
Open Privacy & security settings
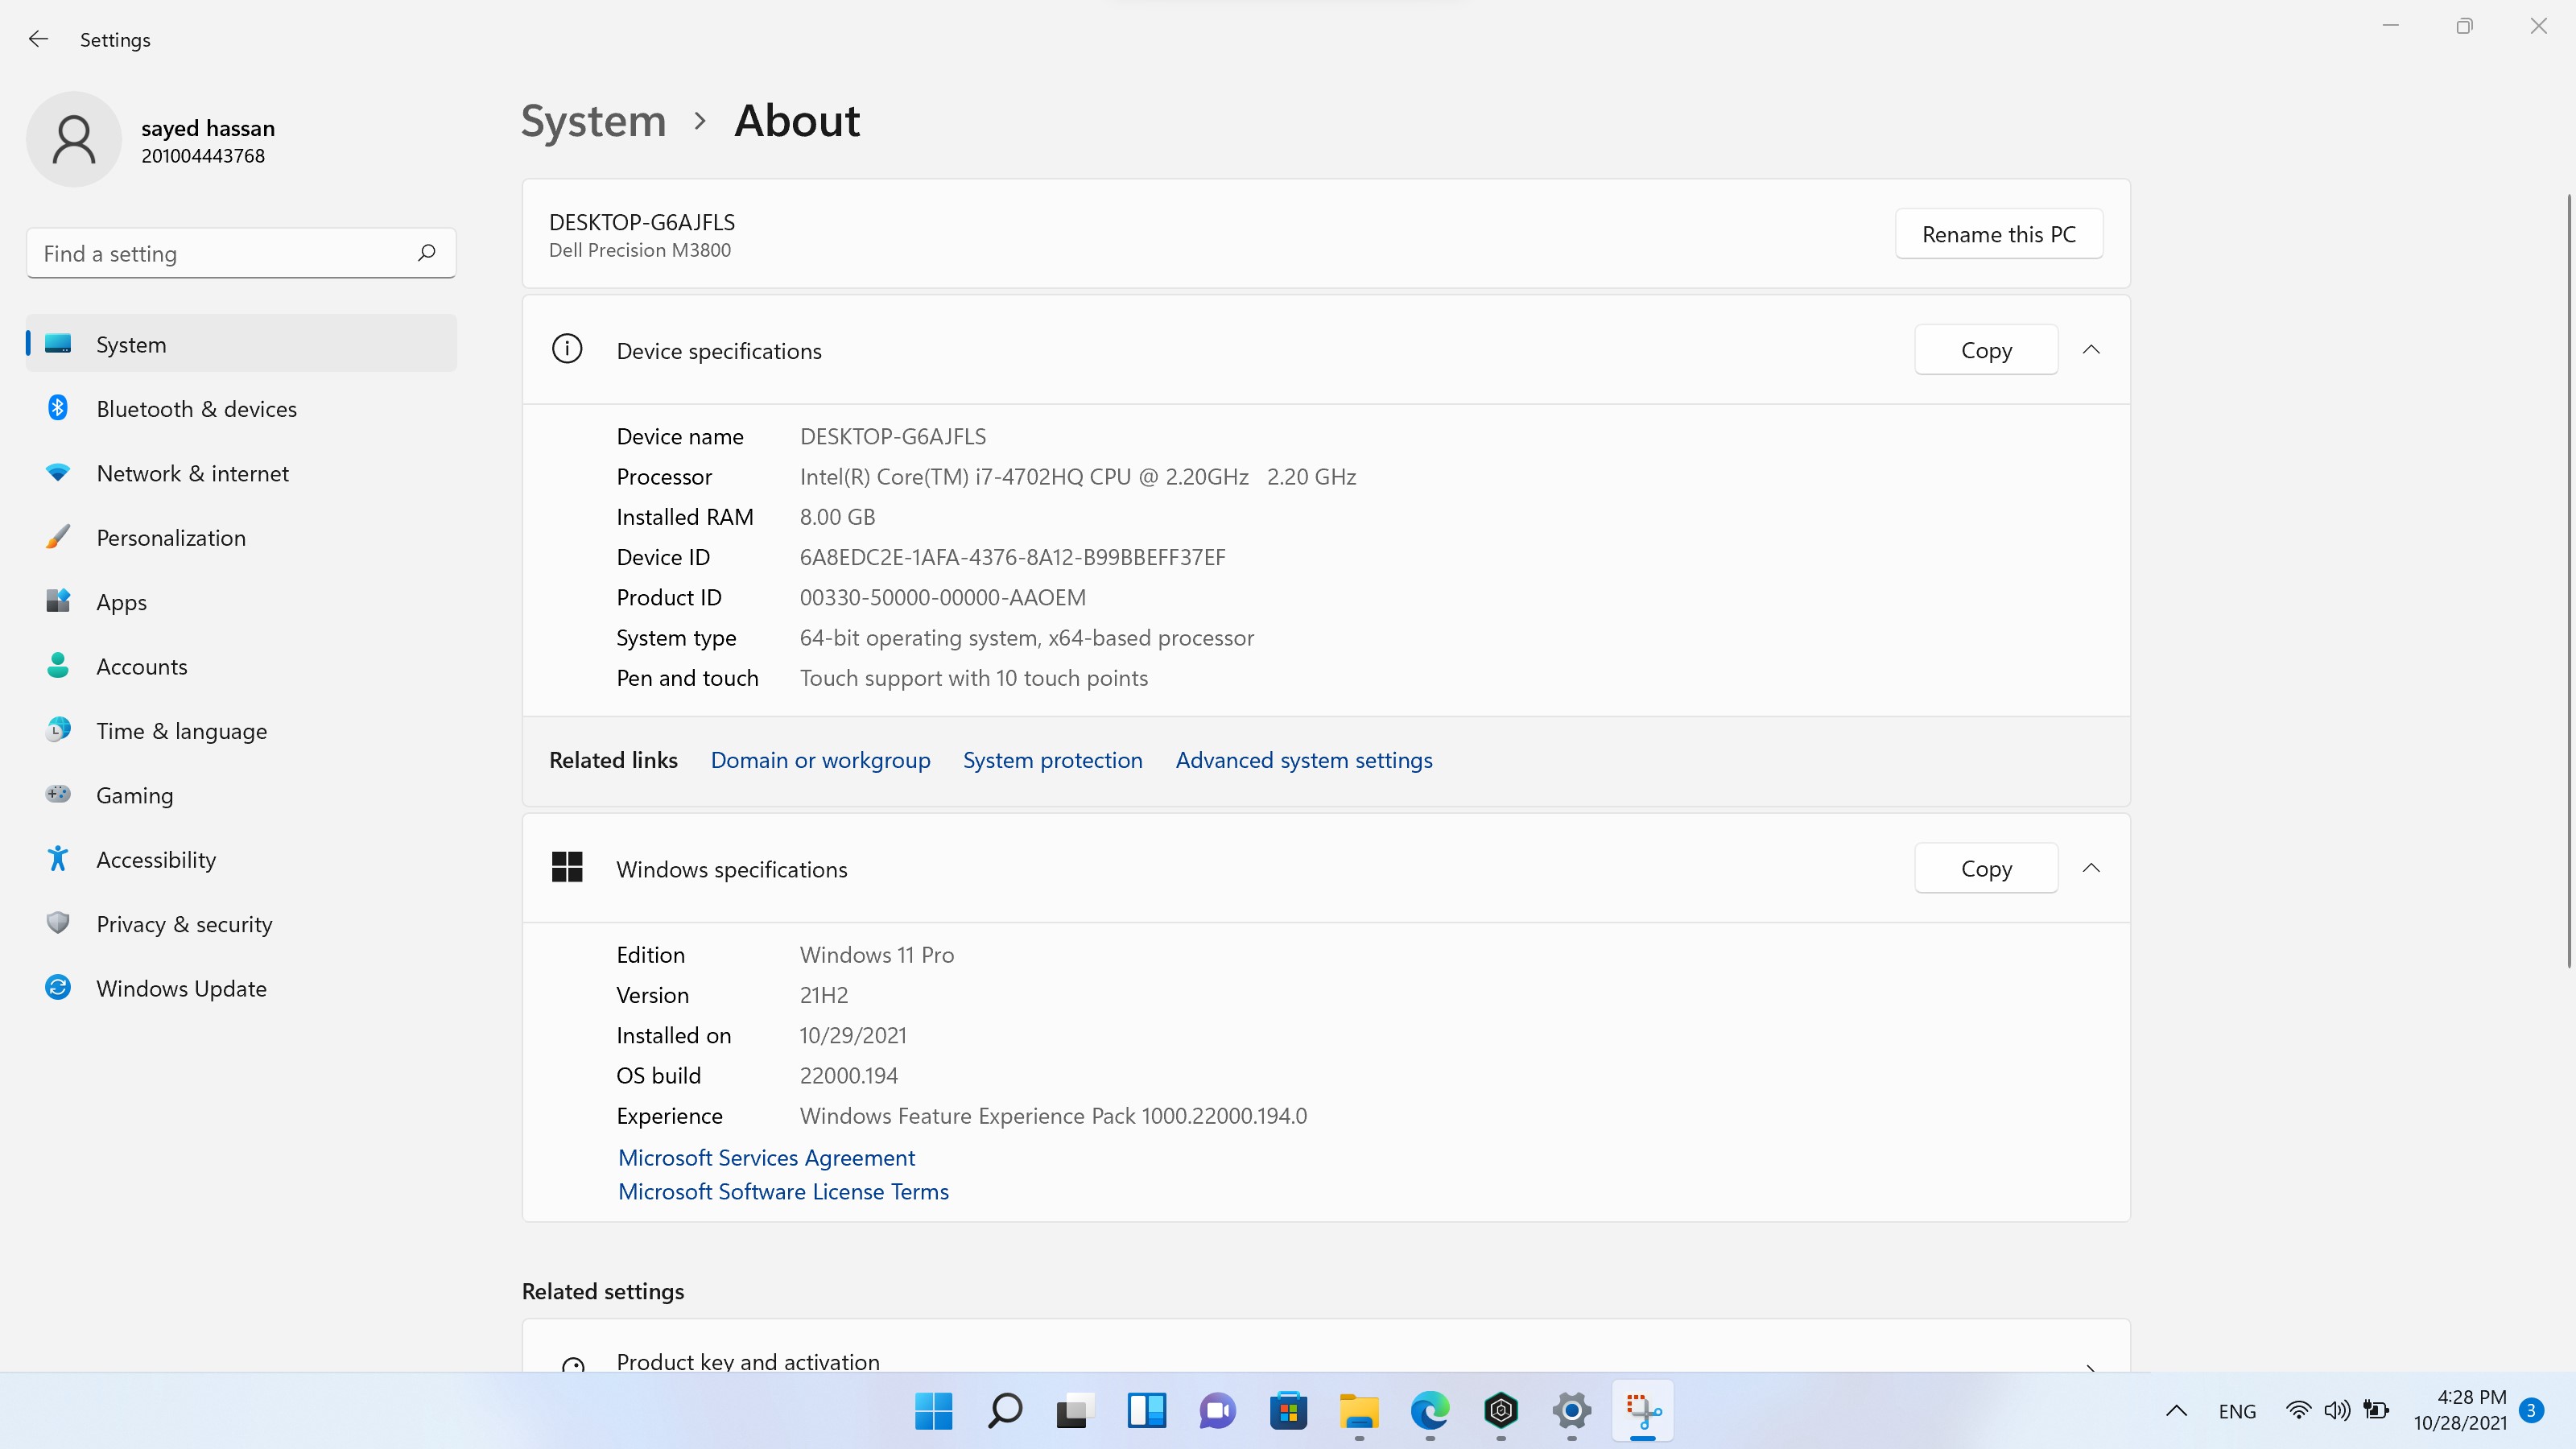[242, 923]
